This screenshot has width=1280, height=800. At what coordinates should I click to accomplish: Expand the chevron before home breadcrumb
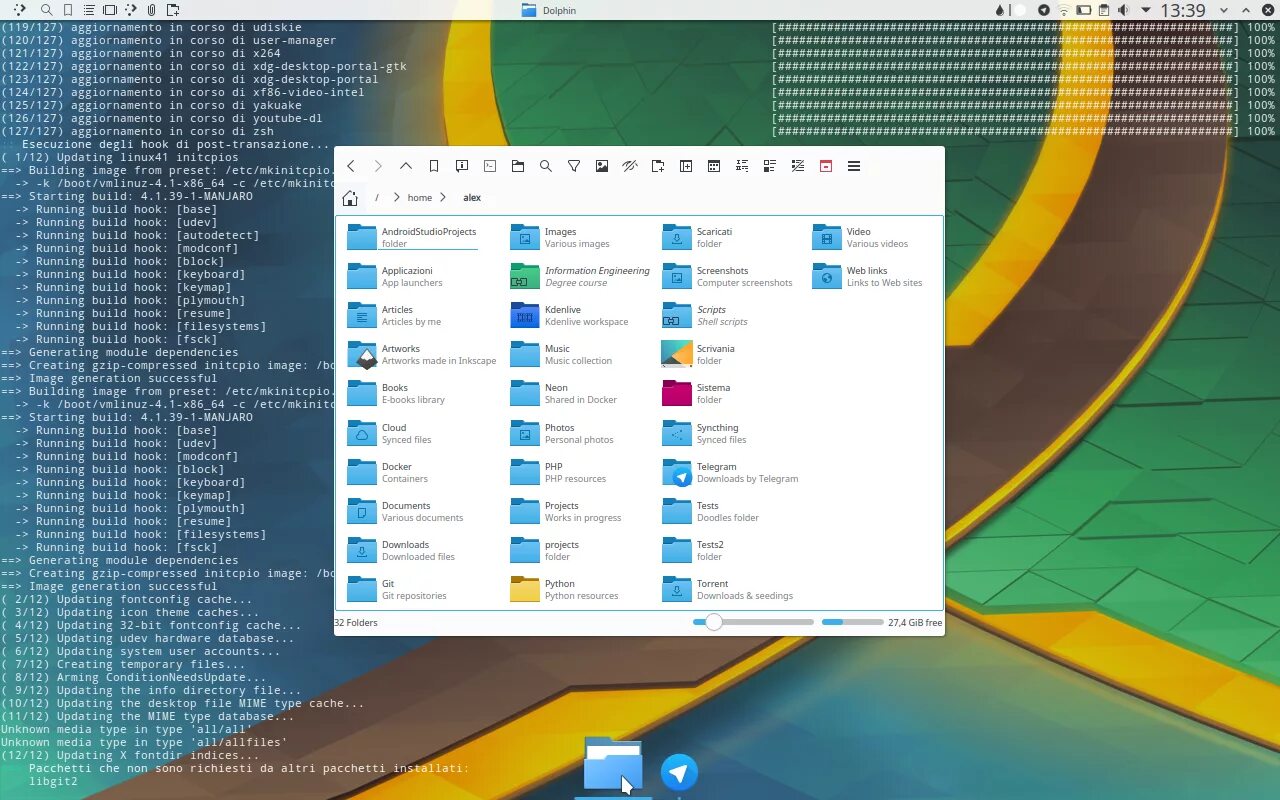397,198
